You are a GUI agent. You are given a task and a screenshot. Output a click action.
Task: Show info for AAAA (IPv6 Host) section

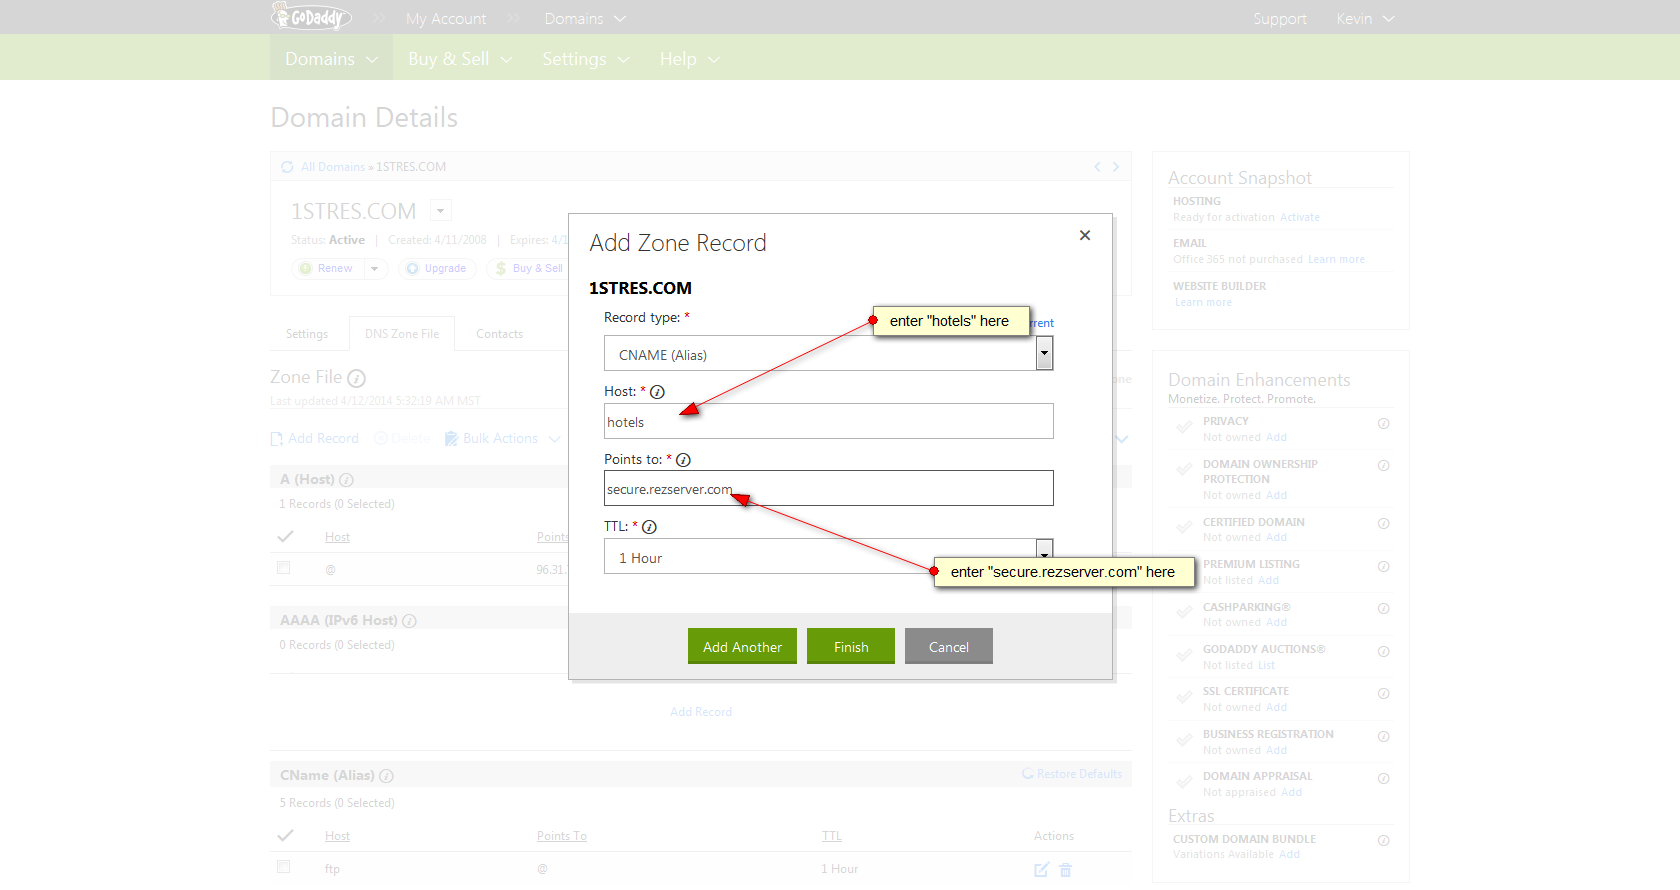click(409, 621)
